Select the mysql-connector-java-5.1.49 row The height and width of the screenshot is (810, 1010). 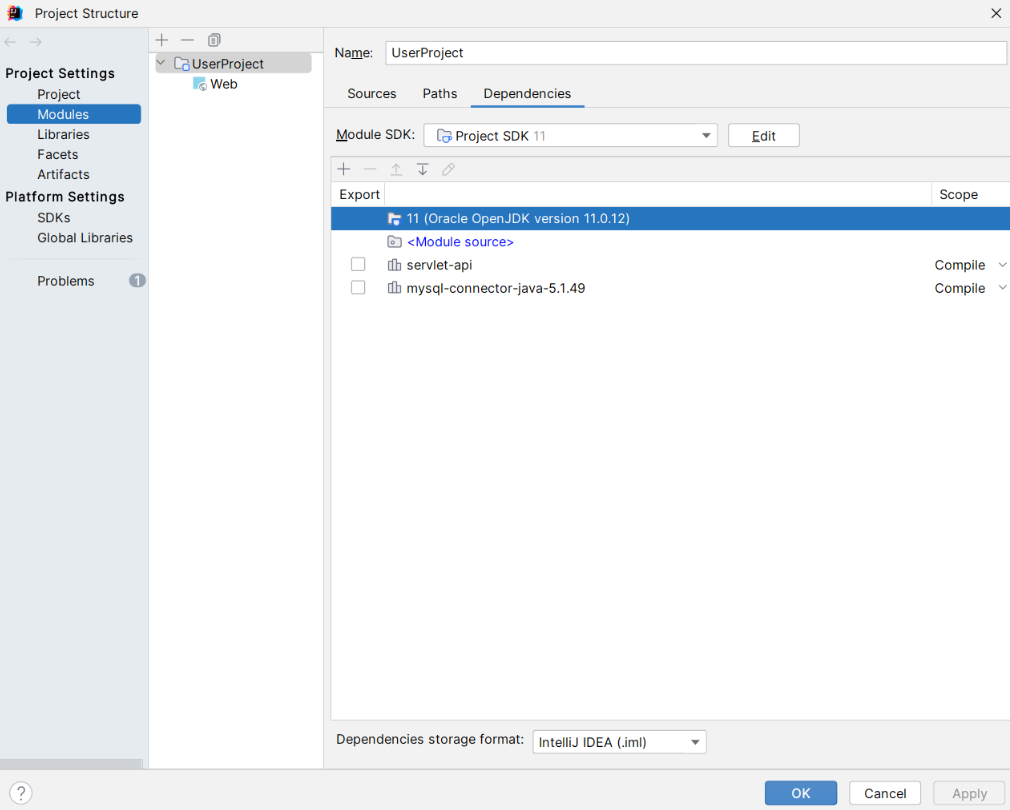pyautogui.click(x=671, y=288)
